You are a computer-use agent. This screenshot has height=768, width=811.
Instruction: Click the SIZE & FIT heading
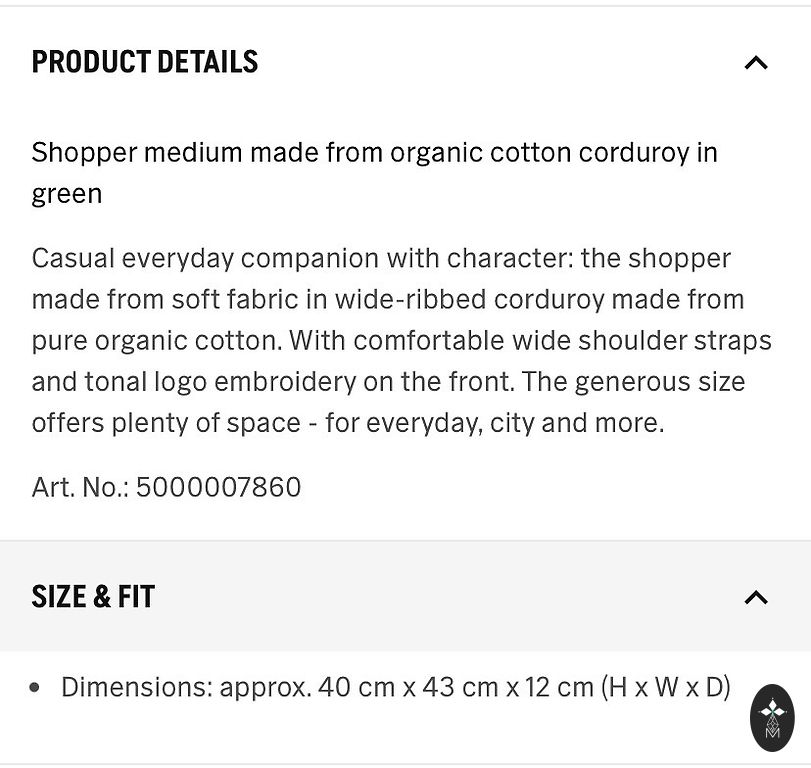point(93,597)
